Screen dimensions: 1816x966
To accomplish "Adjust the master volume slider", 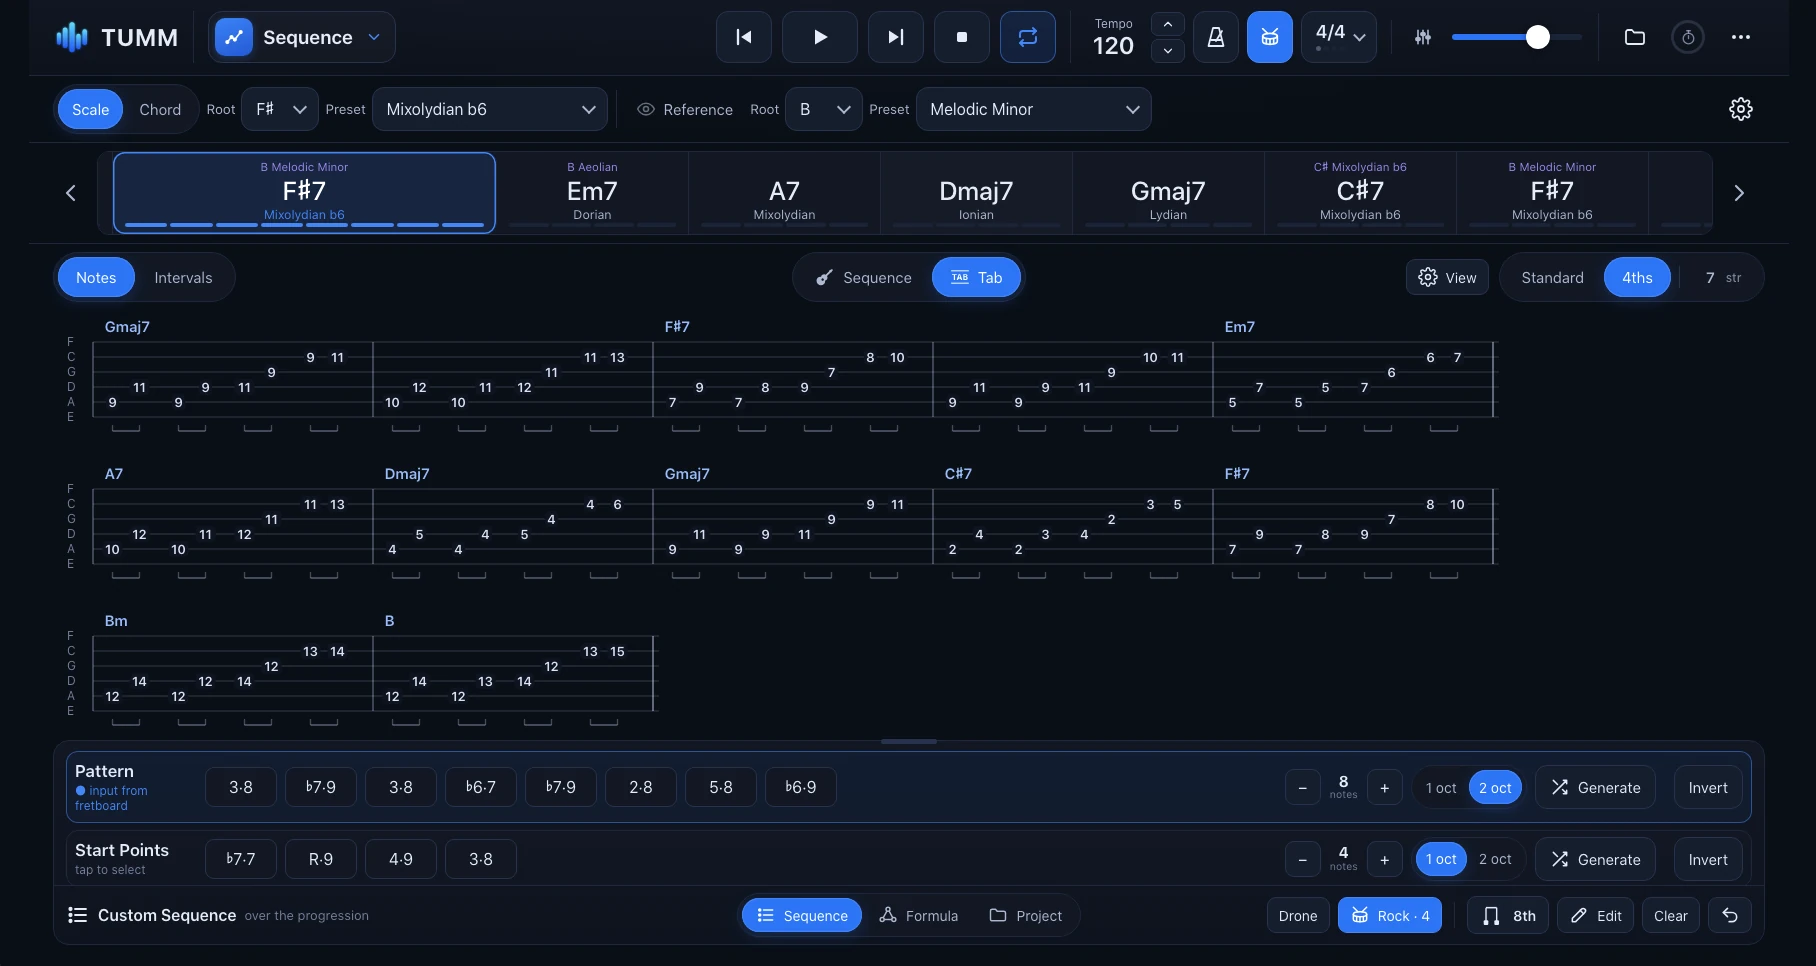I will [1516, 37].
